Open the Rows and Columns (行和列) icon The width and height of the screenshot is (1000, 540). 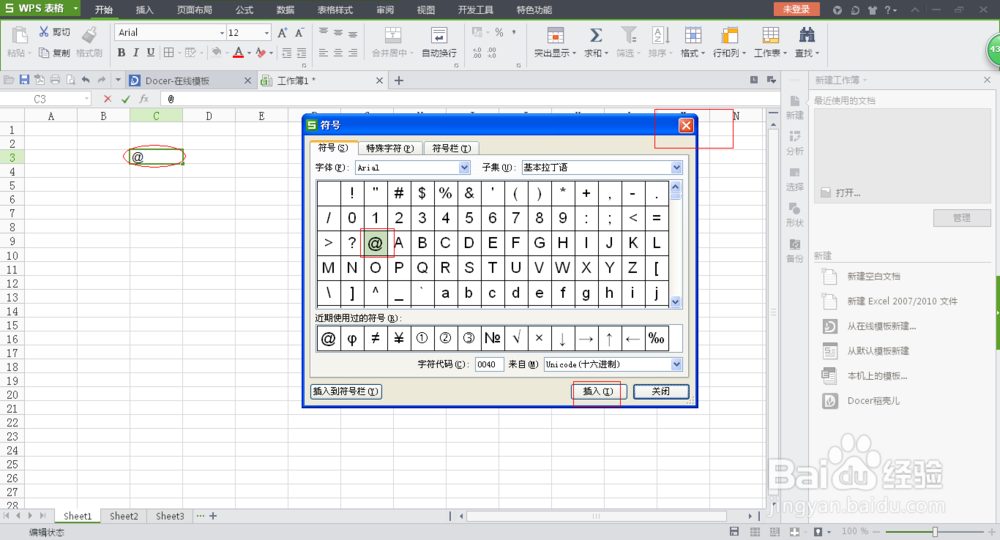(730, 35)
